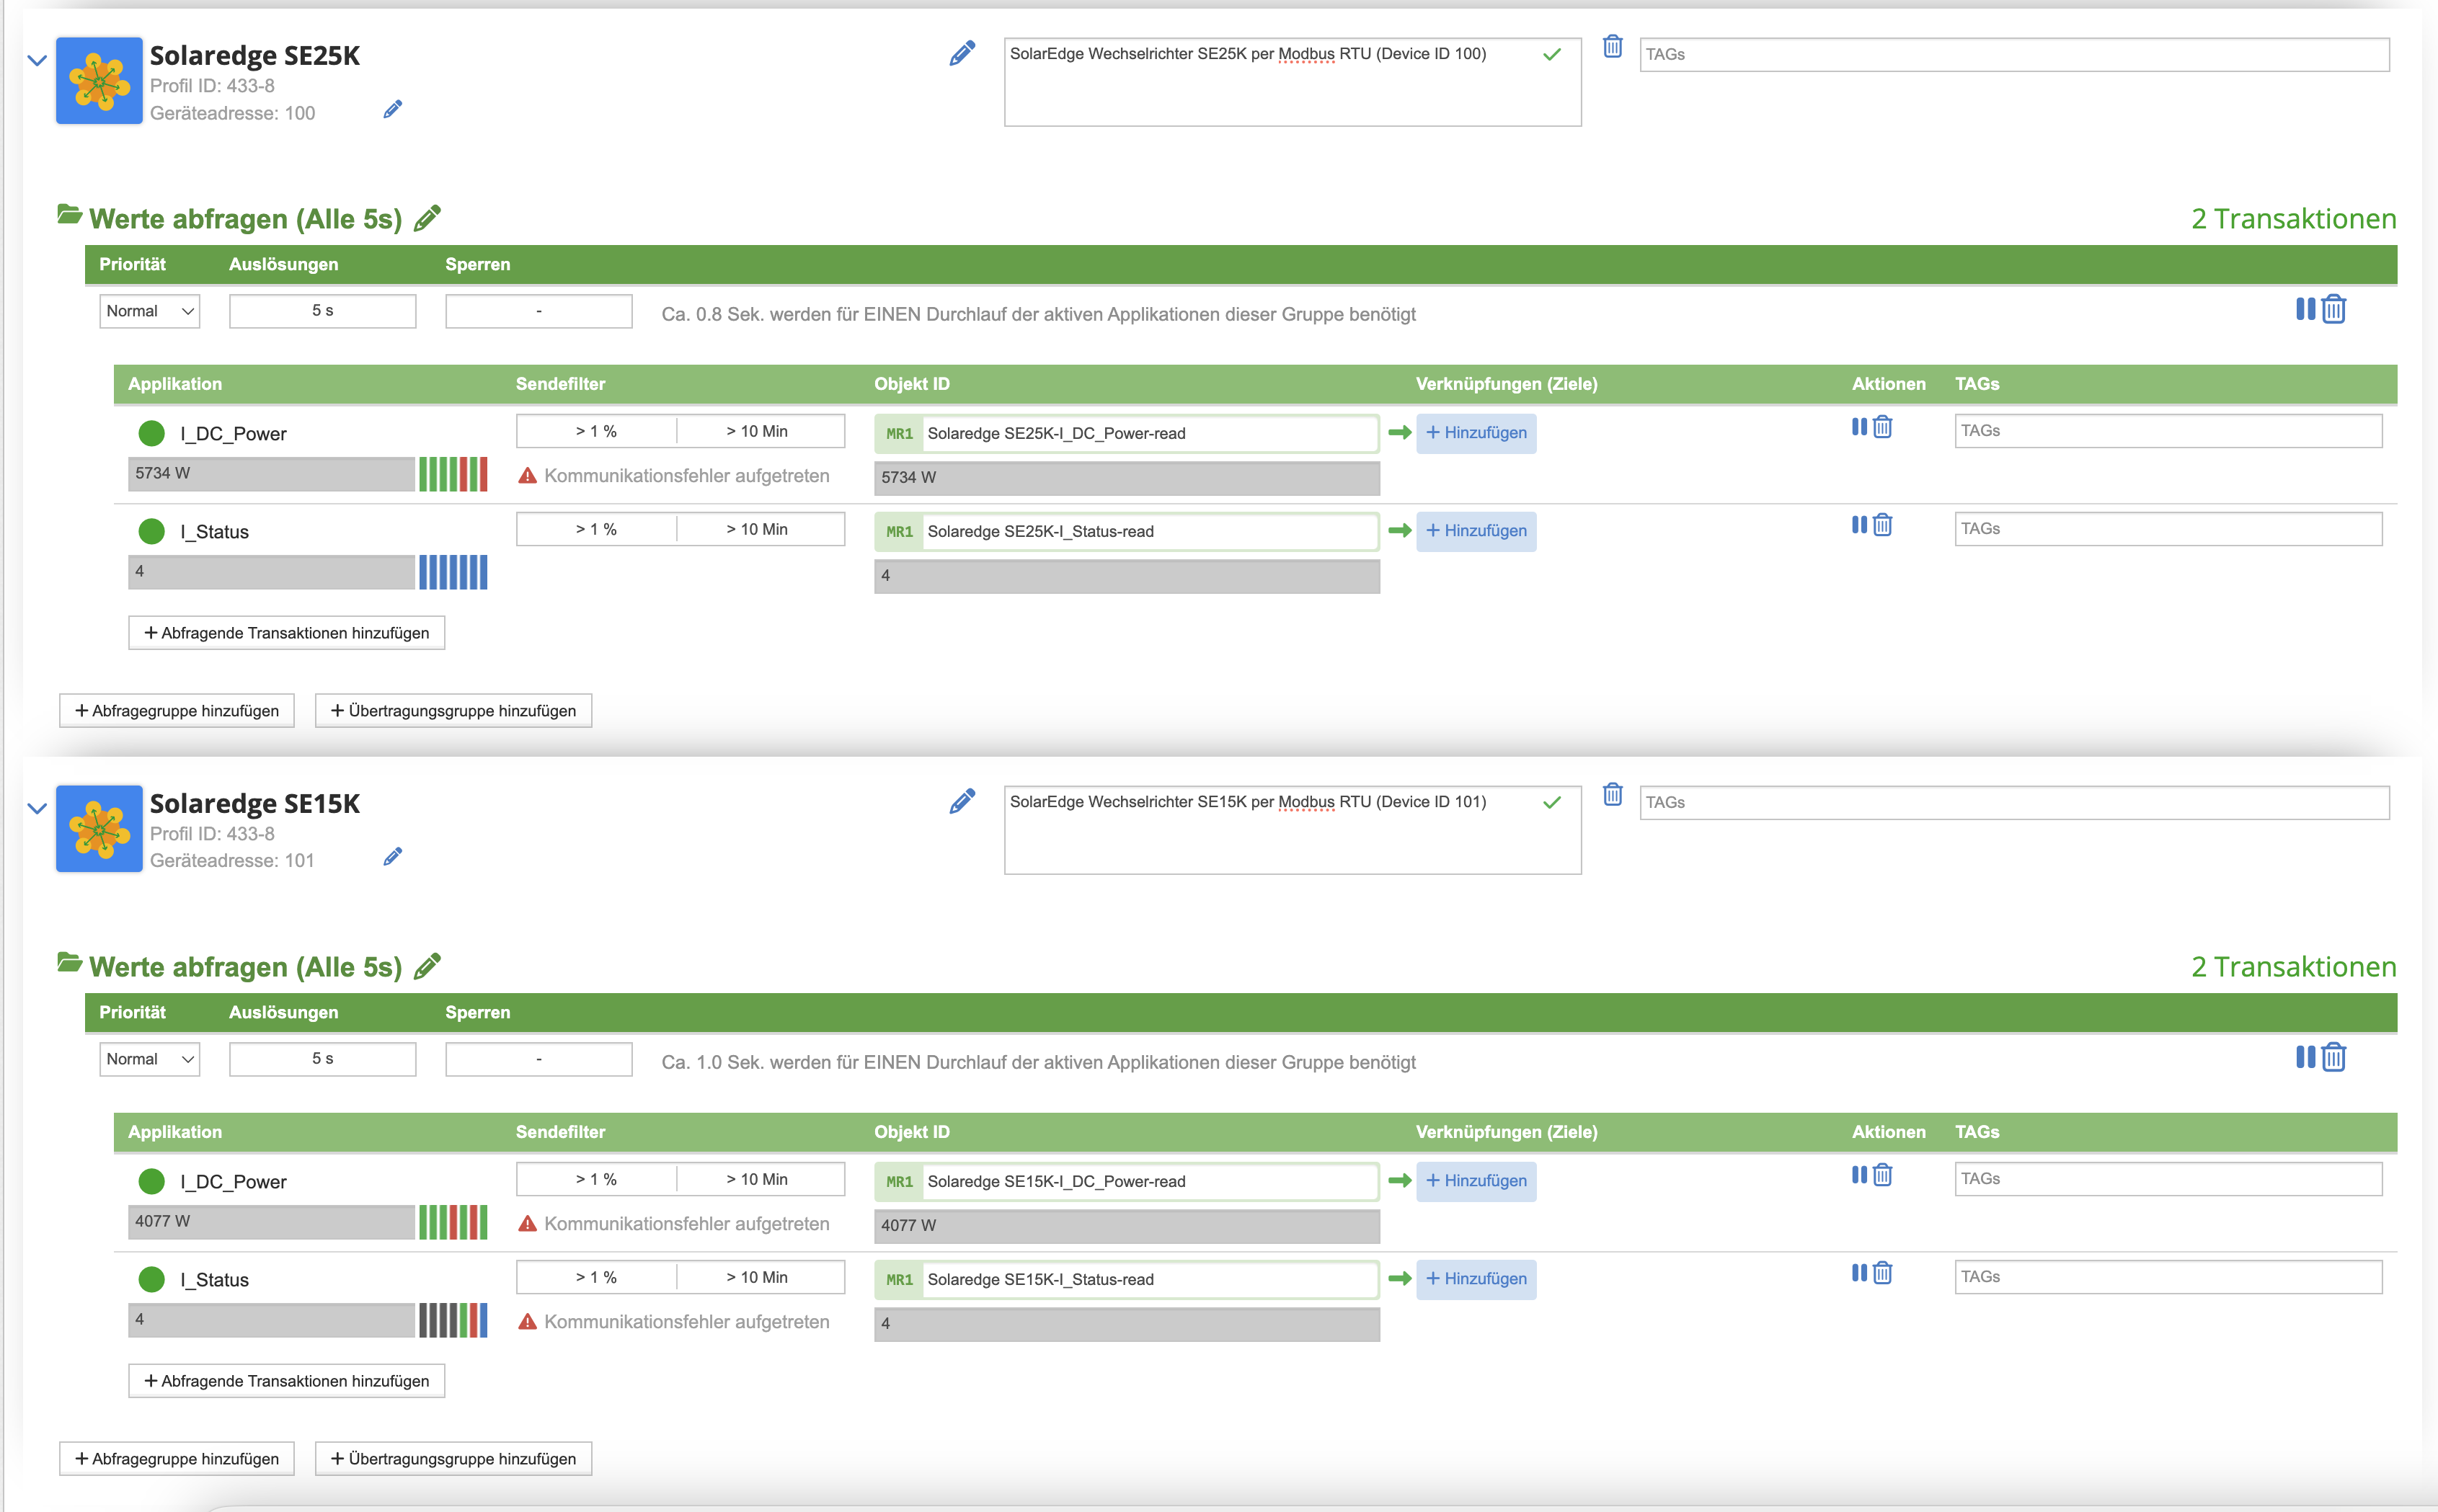This screenshot has width=2438, height=1512.
Task: Add link for SE15K-I_DC_Power-read via Hinzufügen
Action: pyautogui.click(x=1476, y=1181)
